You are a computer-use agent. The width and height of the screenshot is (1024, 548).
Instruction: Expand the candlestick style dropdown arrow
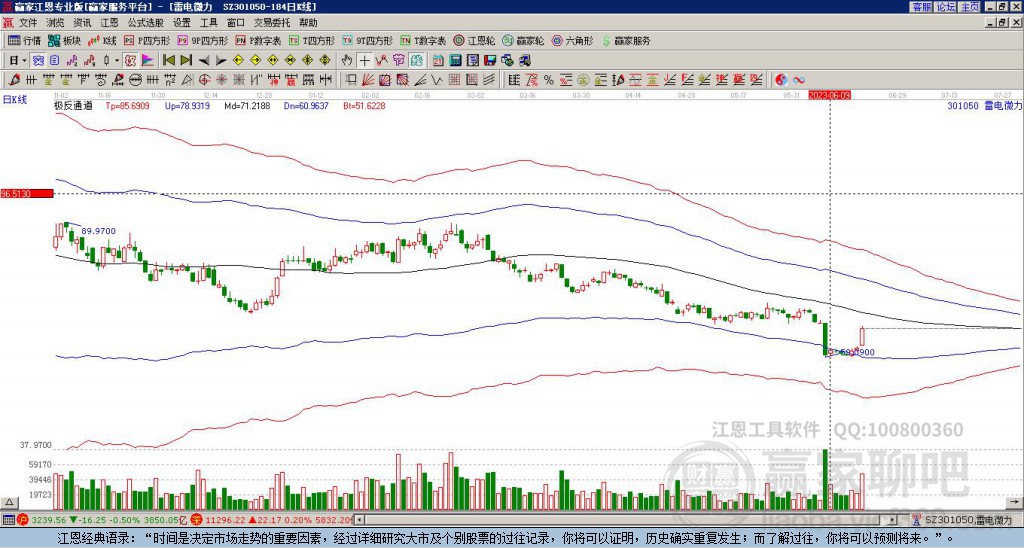click(x=117, y=61)
